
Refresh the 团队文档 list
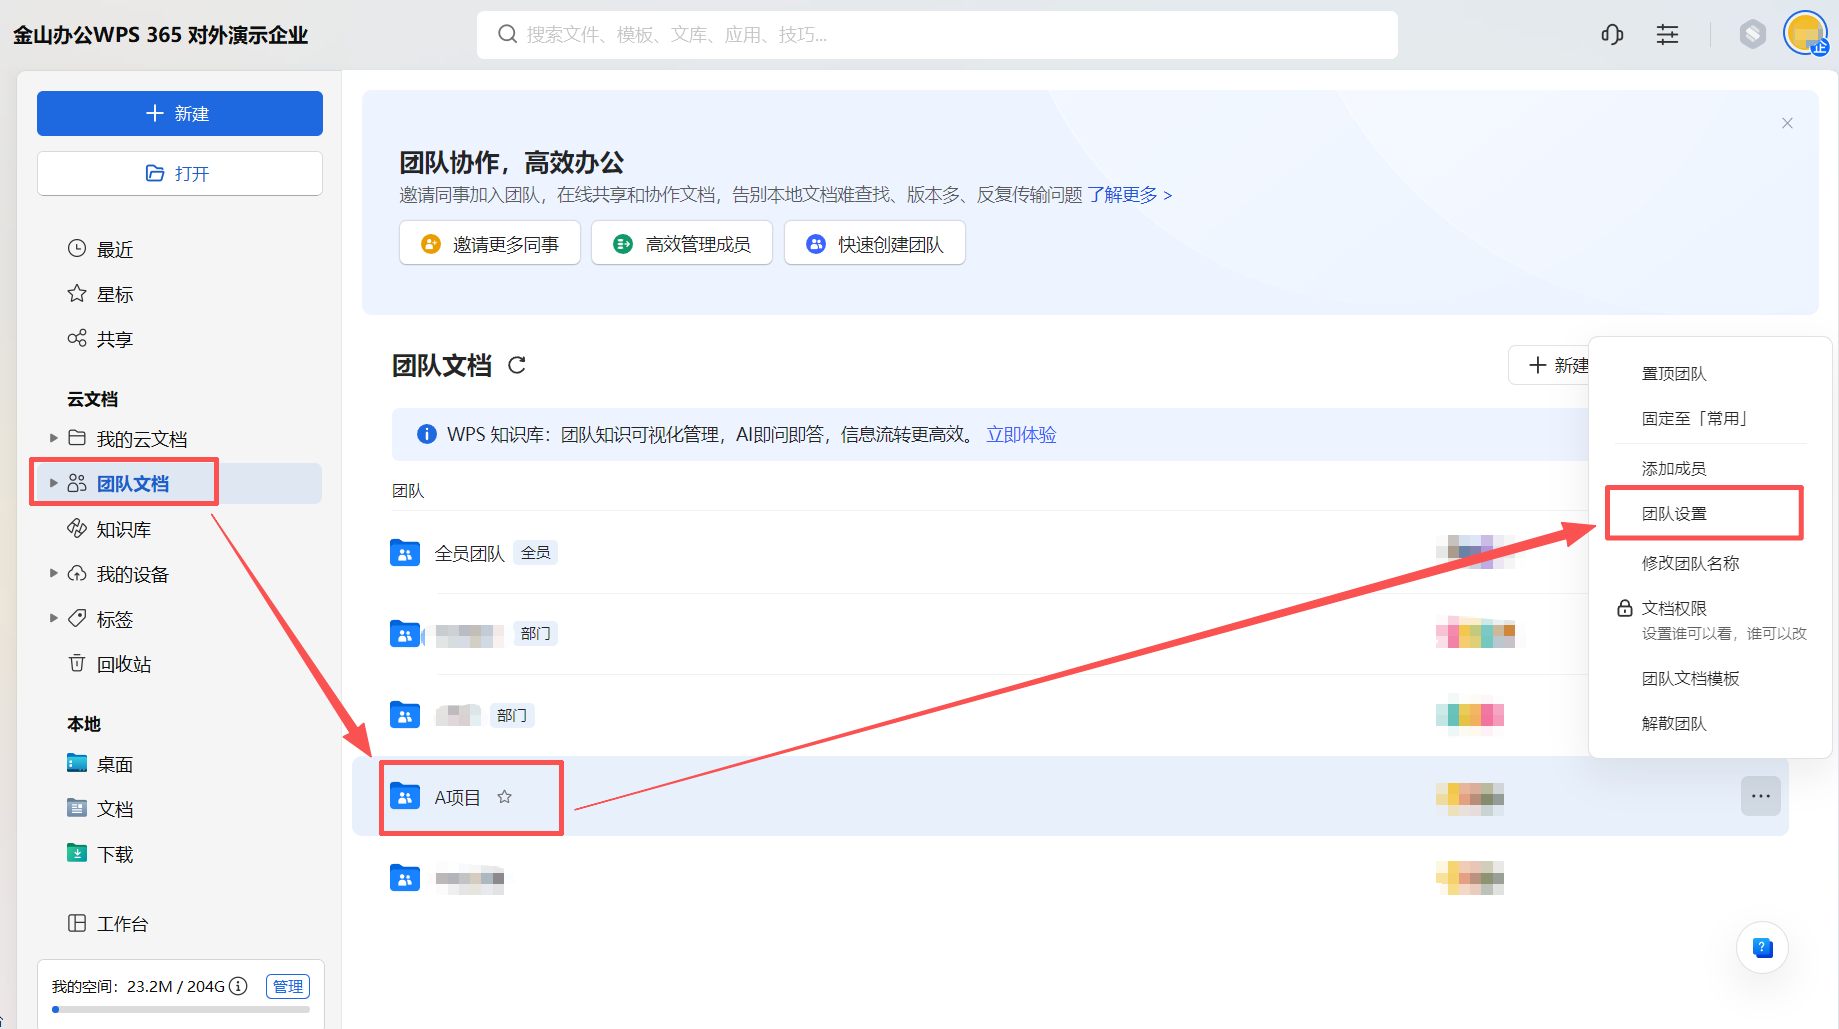(x=517, y=365)
